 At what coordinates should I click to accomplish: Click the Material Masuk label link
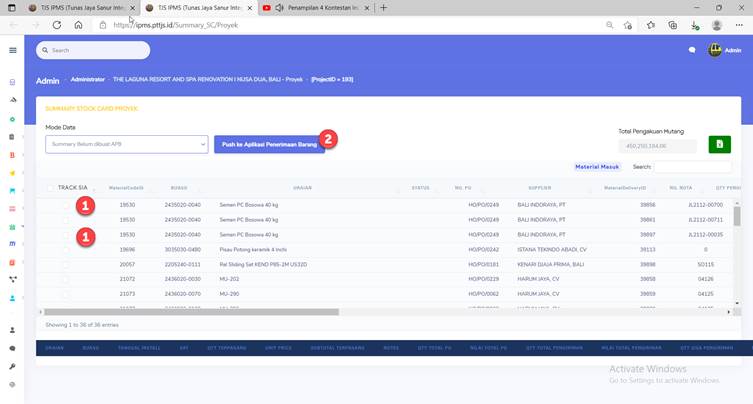pyautogui.click(x=598, y=167)
